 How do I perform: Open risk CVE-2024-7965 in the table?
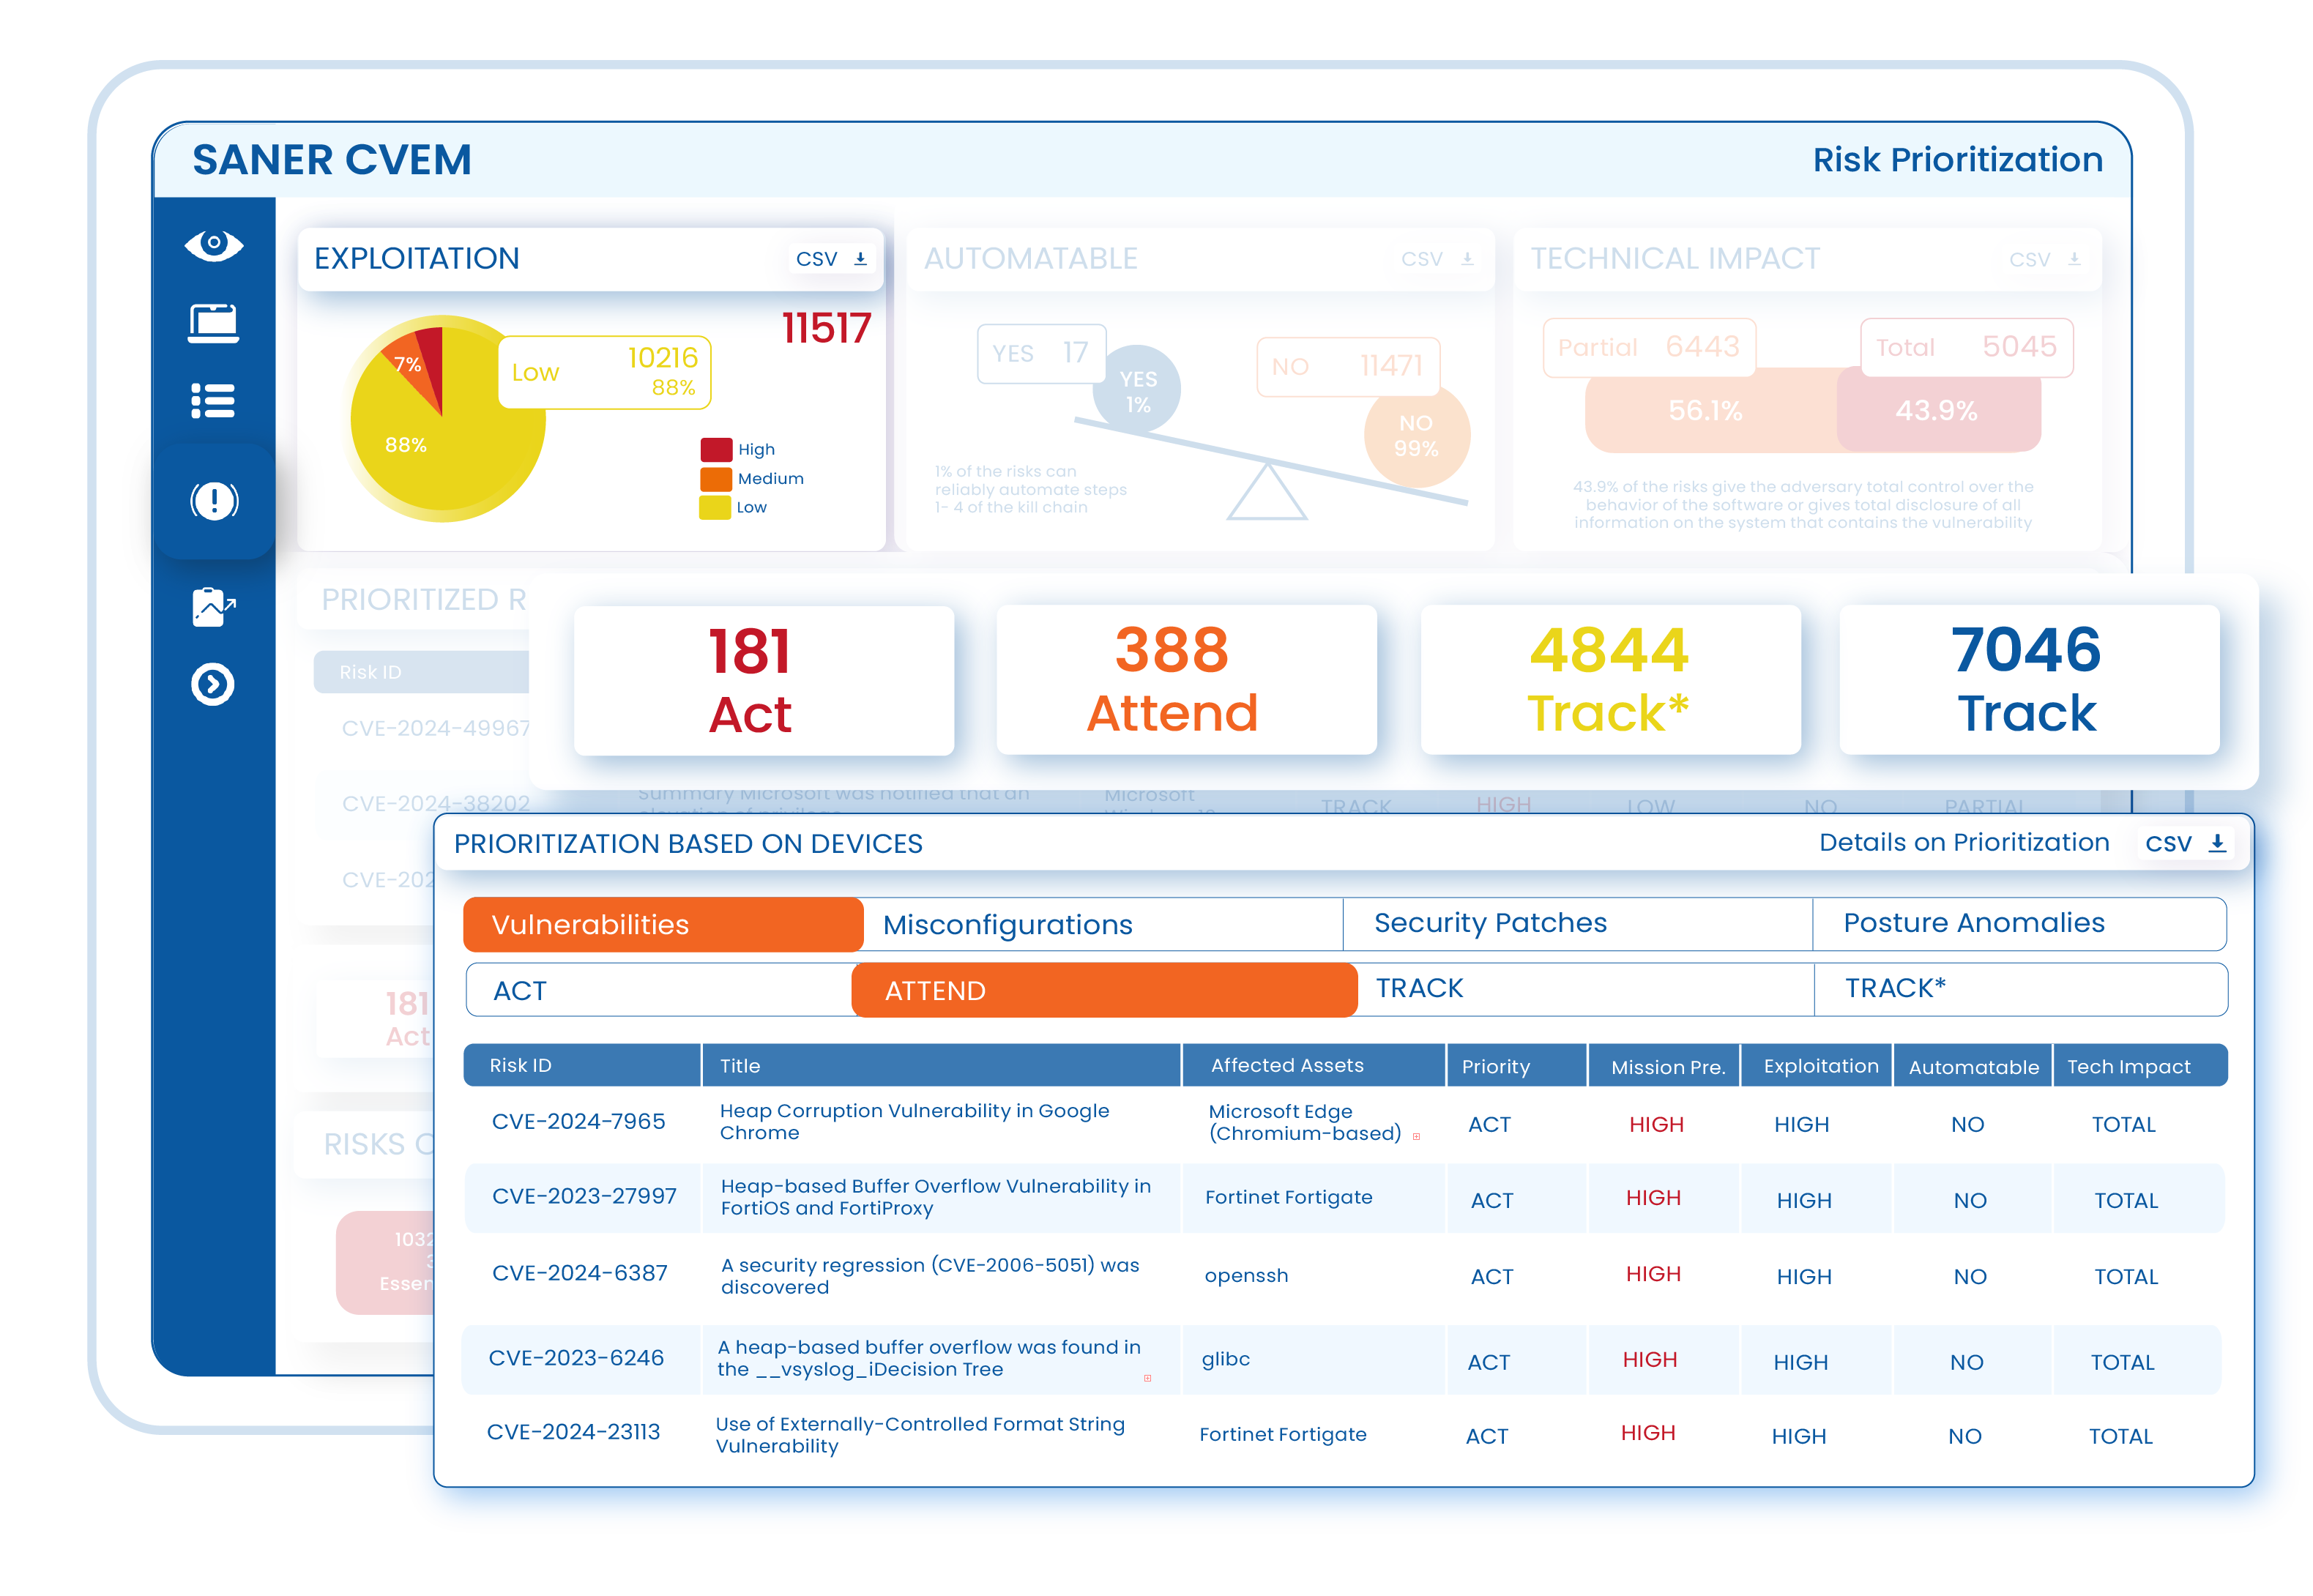[x=578, y=1121]
